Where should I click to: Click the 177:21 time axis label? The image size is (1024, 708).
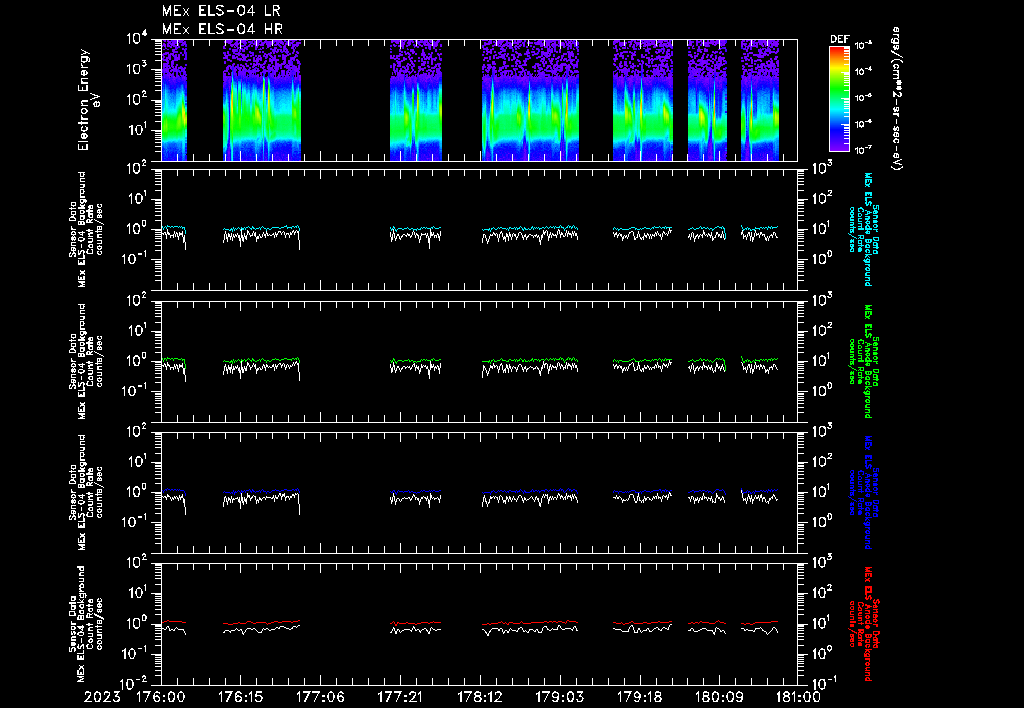point(400,697)
